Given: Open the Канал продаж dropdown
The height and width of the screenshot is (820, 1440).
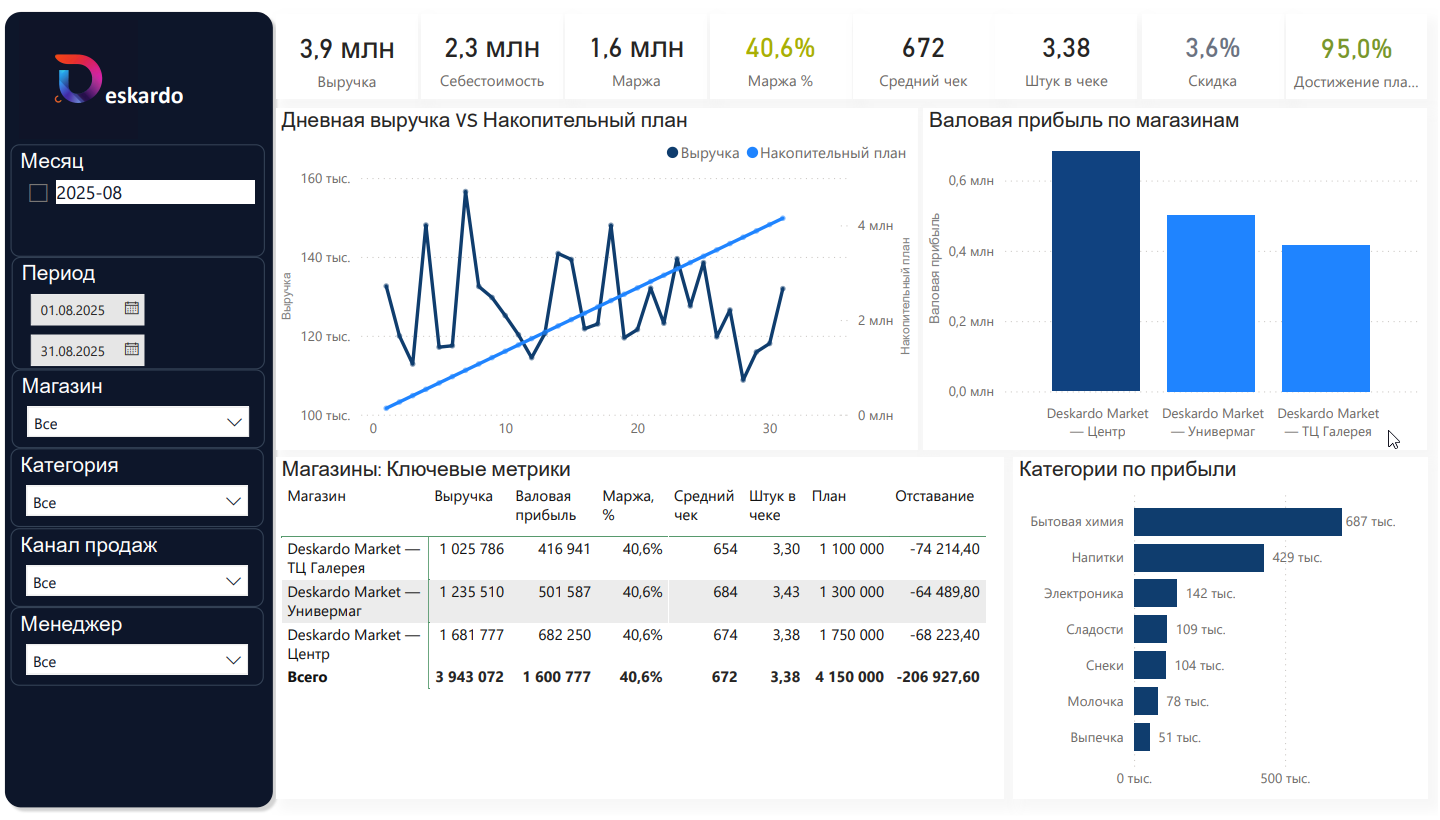Looking at the screenshot, I should tap(137, 580).
